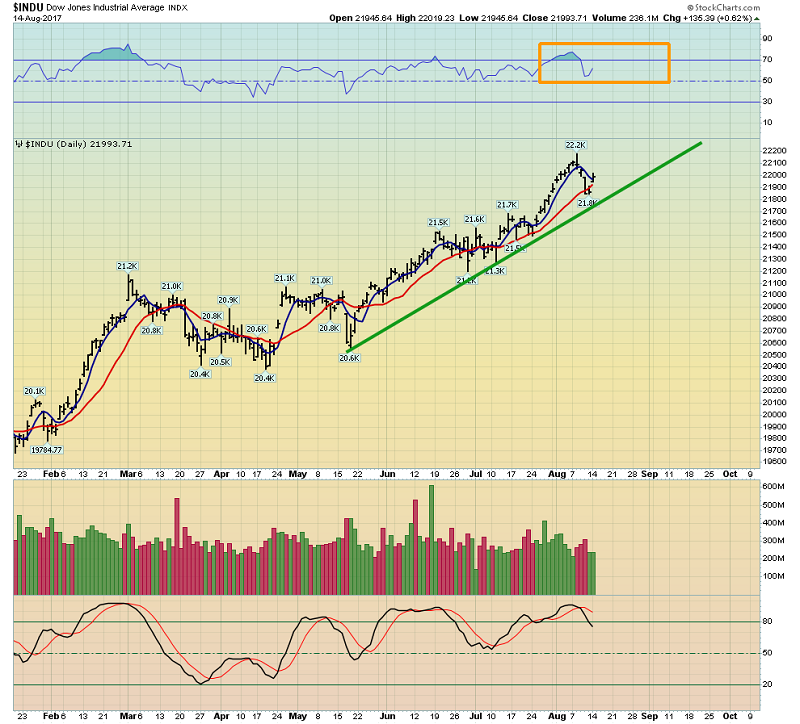Click the 70 overbought level on the RSI axis
This screenshot has height=724, width=800.
pos(767,60)
